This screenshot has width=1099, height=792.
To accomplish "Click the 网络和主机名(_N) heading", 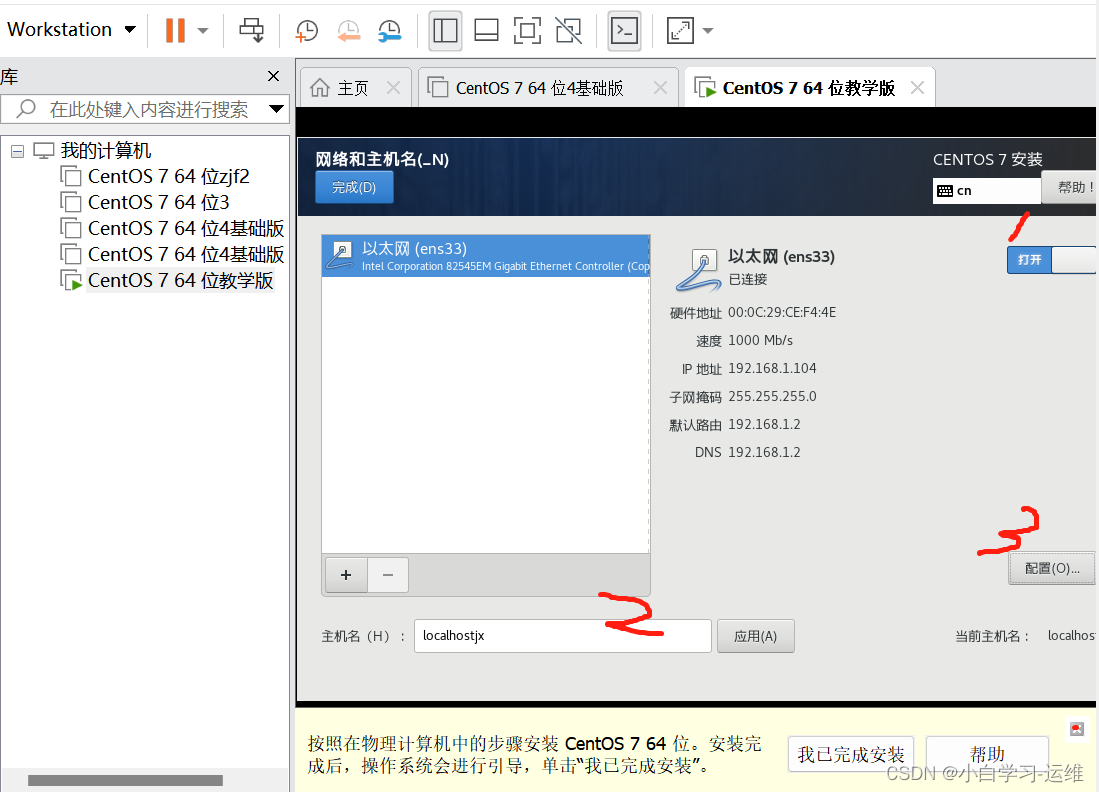I will pos(382,160).
